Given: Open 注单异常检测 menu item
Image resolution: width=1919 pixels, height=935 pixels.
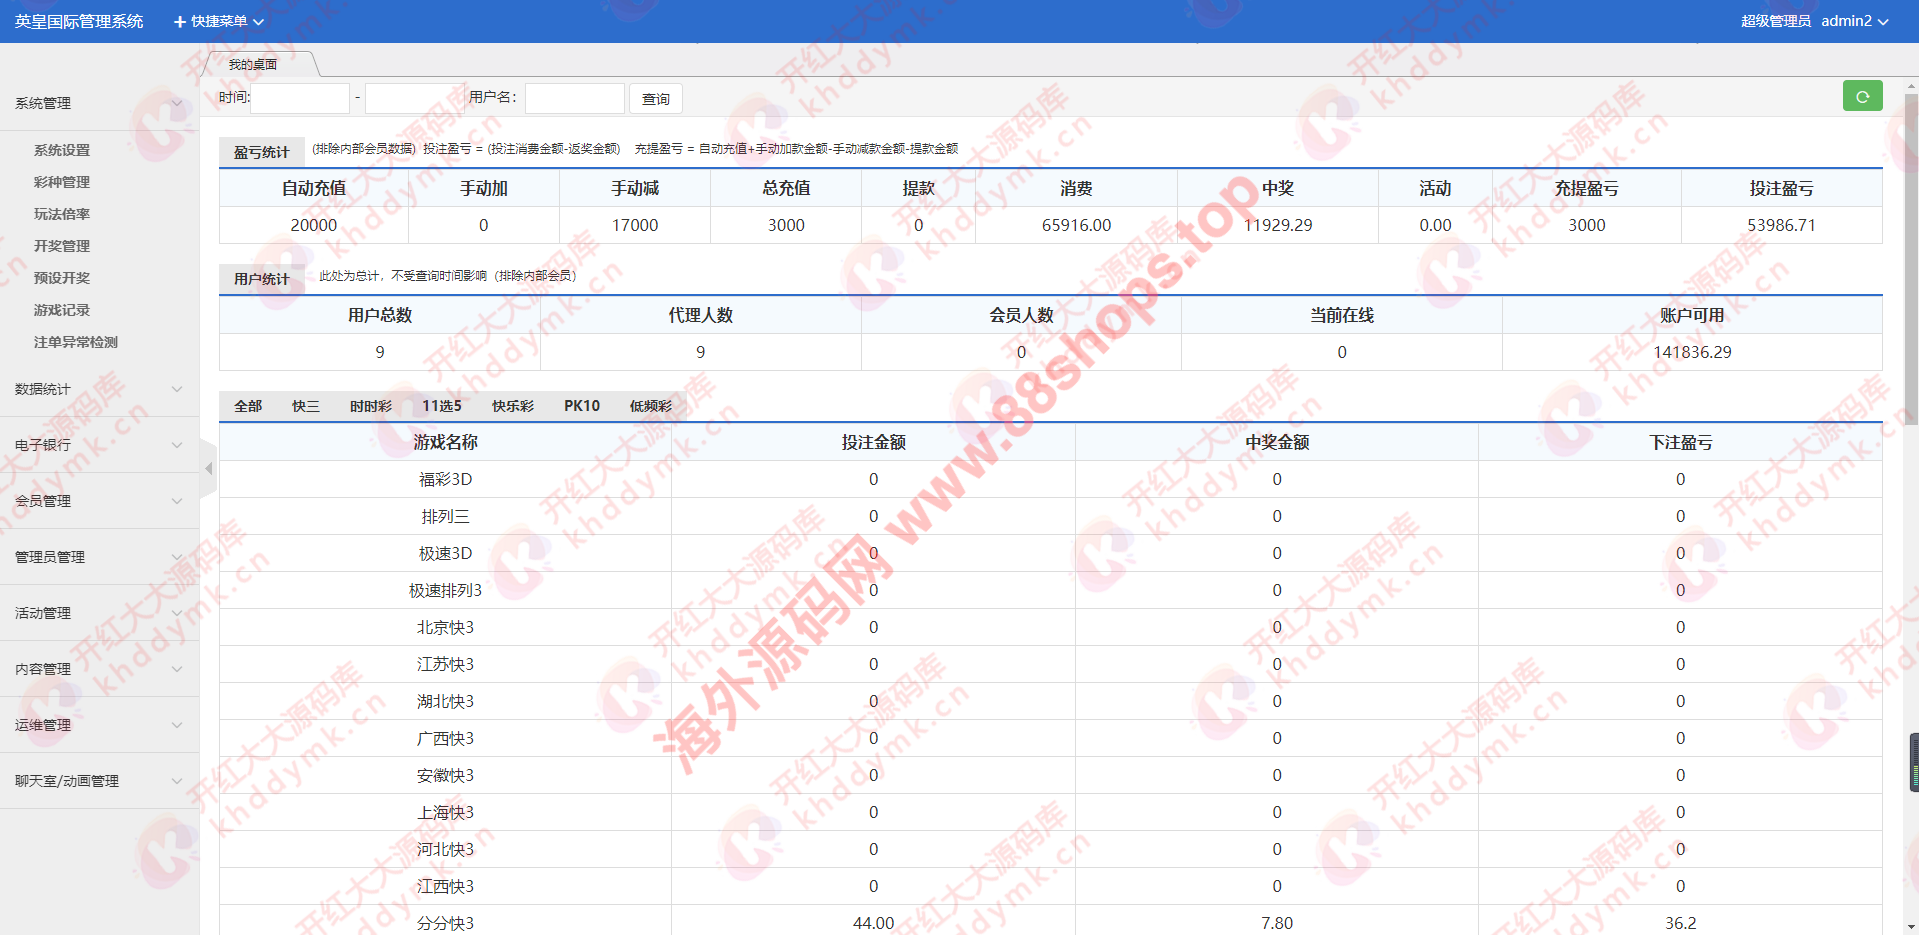Looking at the screenshot, I should [x=76, y=342].
